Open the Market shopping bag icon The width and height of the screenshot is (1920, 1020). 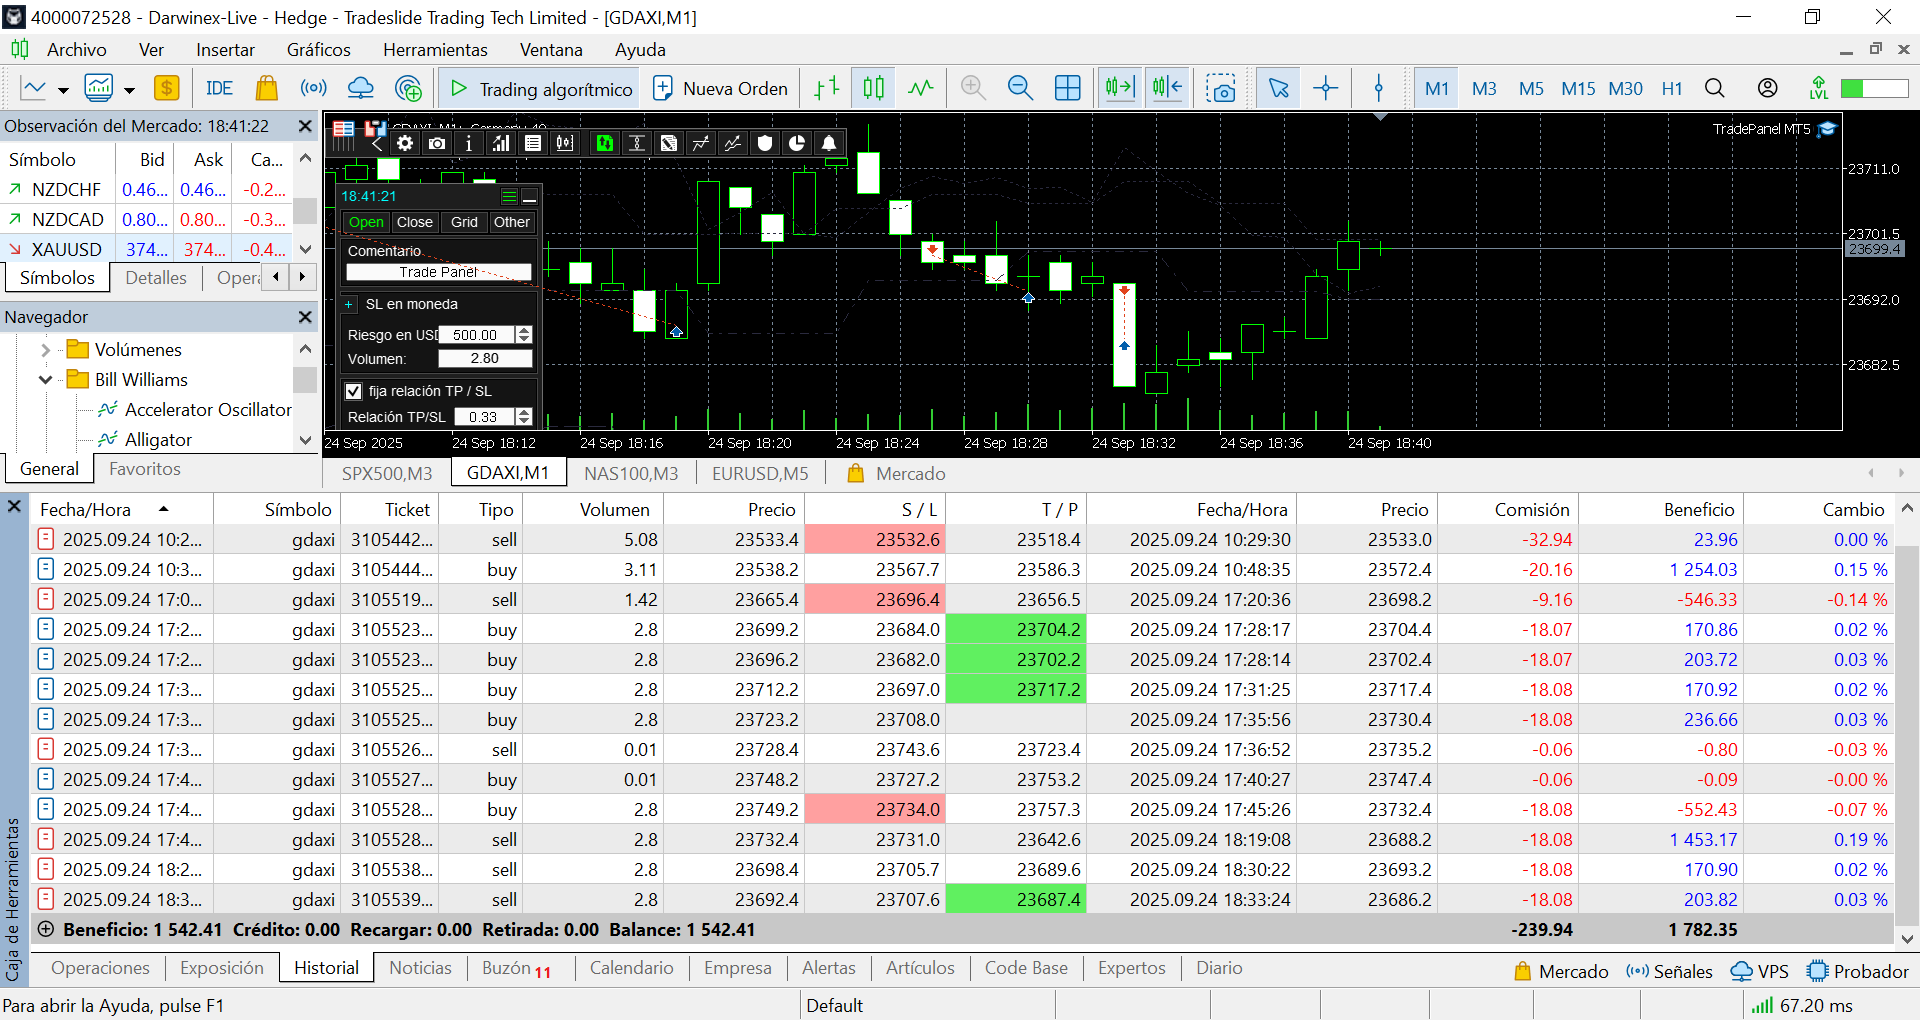266,88
